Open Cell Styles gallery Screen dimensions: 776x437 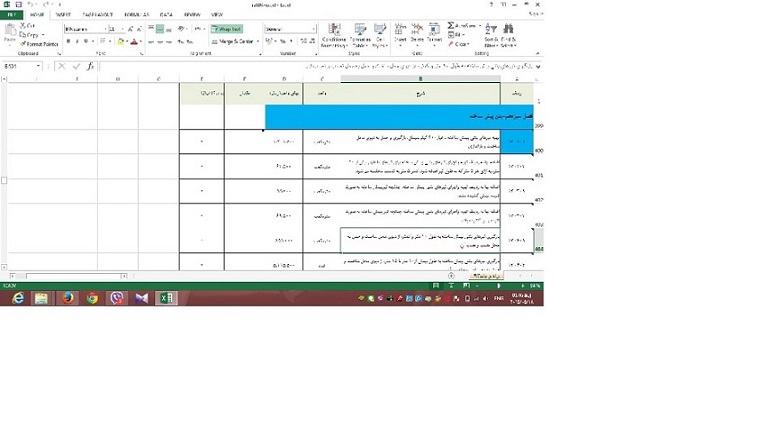click(x=380, y=35)
